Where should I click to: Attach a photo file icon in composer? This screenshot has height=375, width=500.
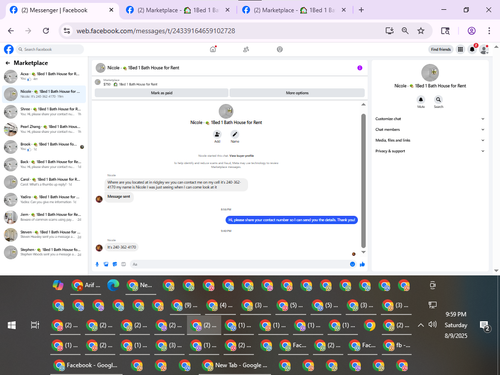click(x=106, y=264)
